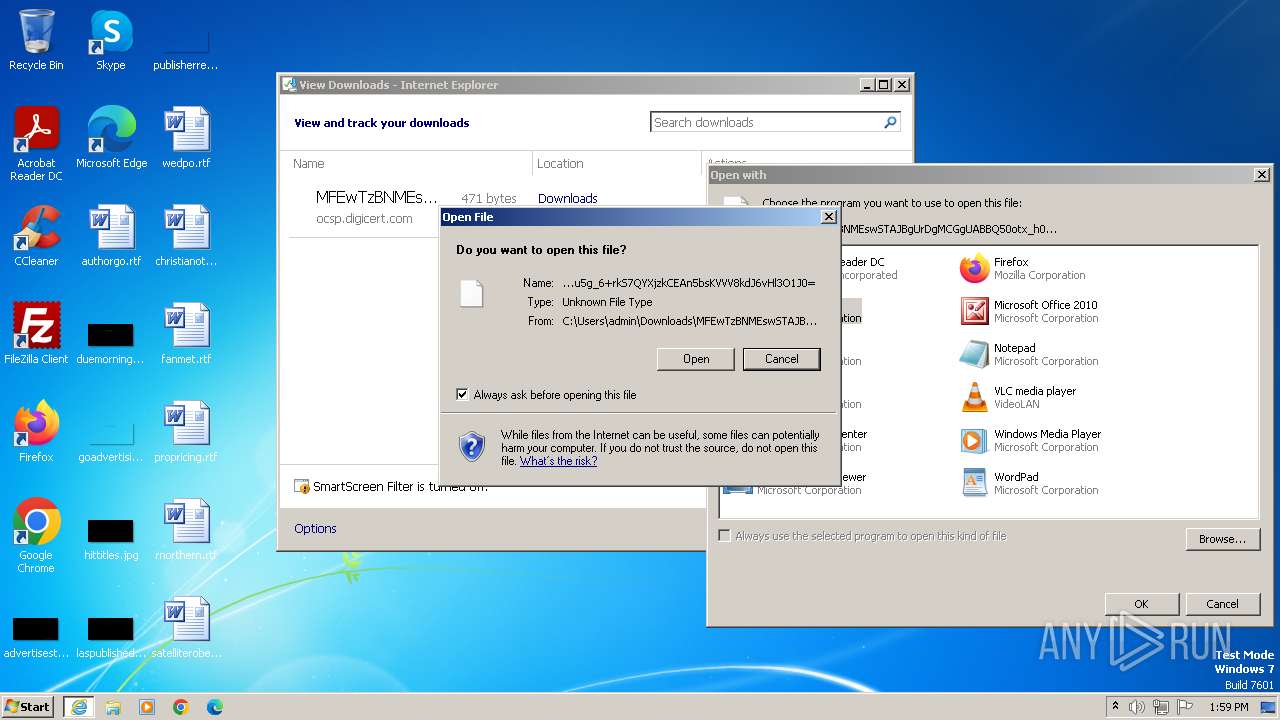Image resolution: width=1280 pixels, height=720 pixels.
Task: Open wedpo.rtf document icon
Action: pos(186,138)
